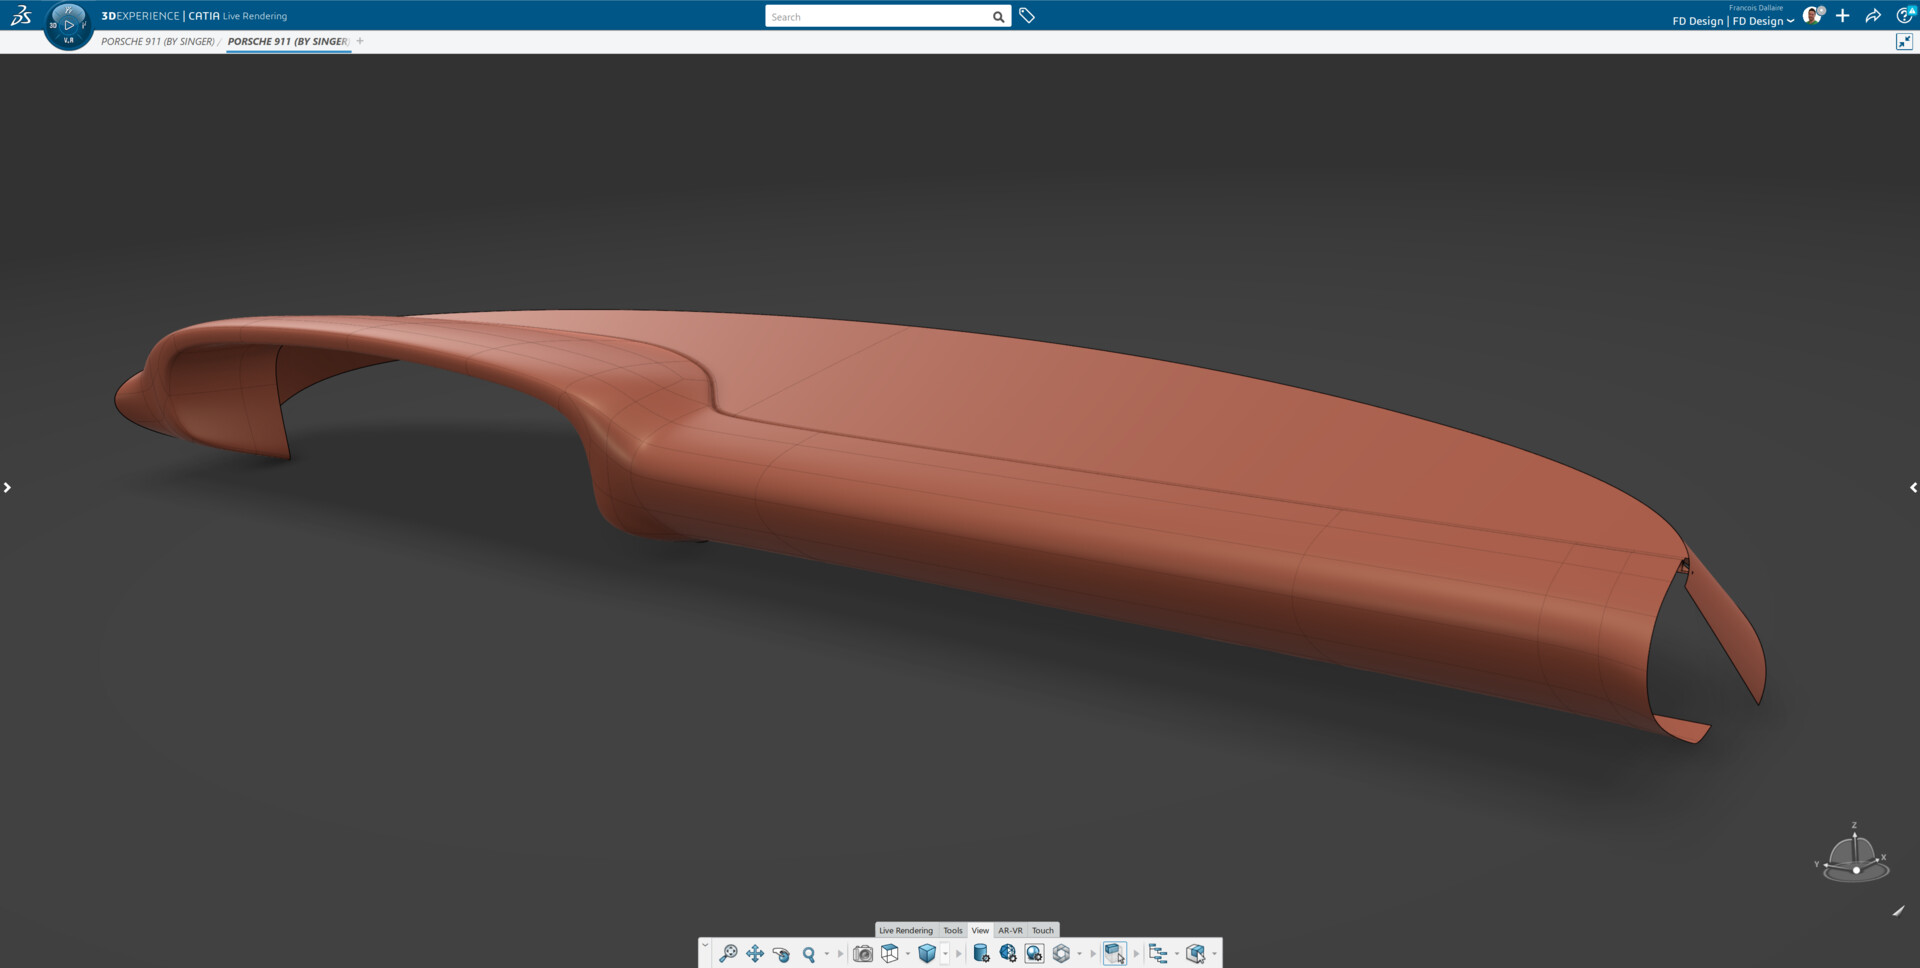The width and height of the screenshot is (1920, 968).
Task: Open the render style dropdown arrow
Action: 944,954
